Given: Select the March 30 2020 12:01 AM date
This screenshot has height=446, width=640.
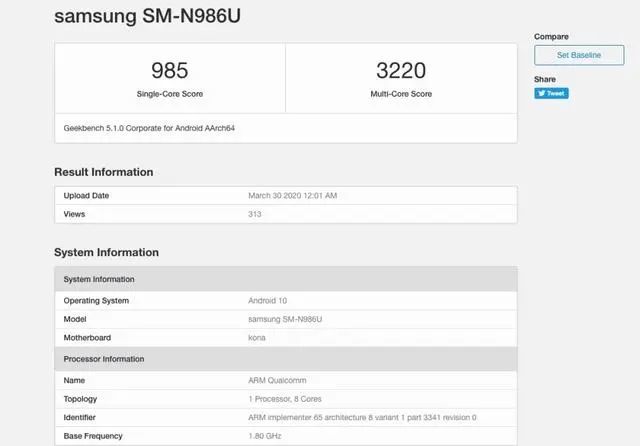Looking at the screenshot, I should 292,195.
